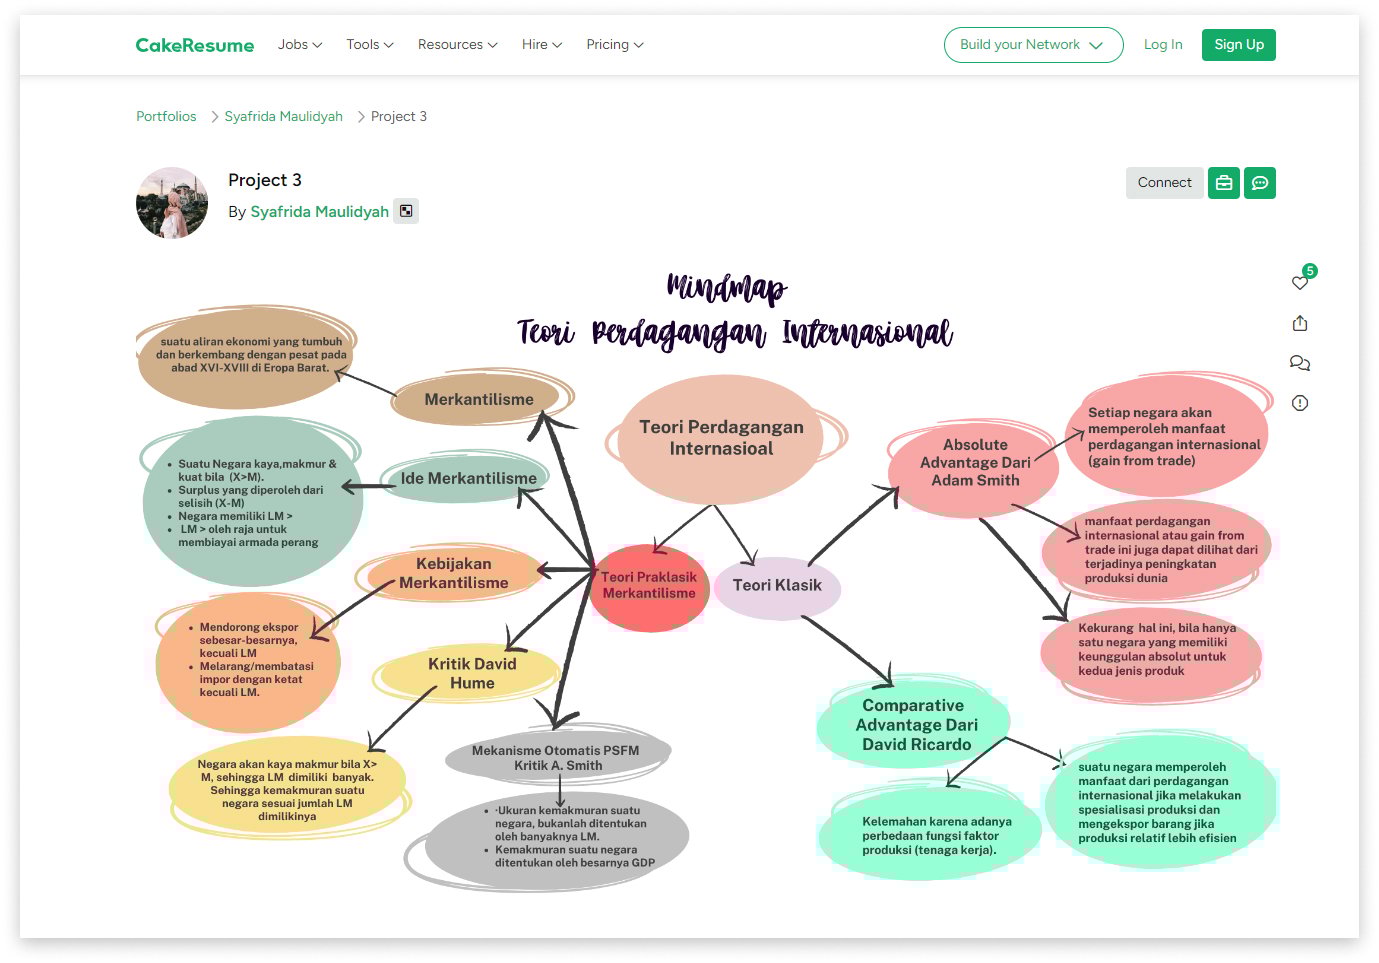Open the Hire menu

pos(541,44)
